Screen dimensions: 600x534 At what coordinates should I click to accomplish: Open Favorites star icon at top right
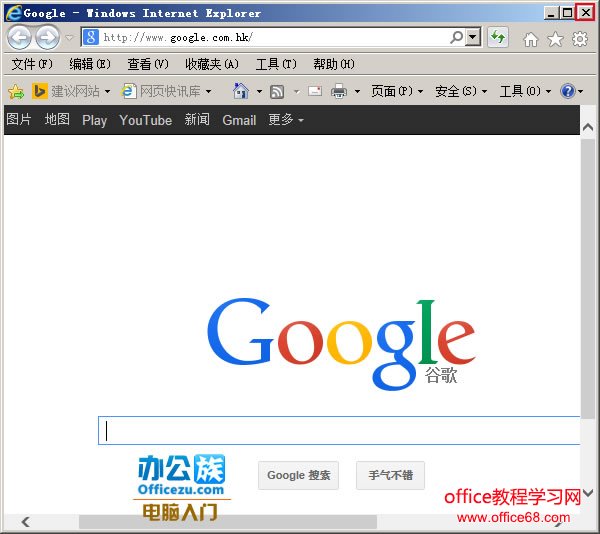pos(555,39)
